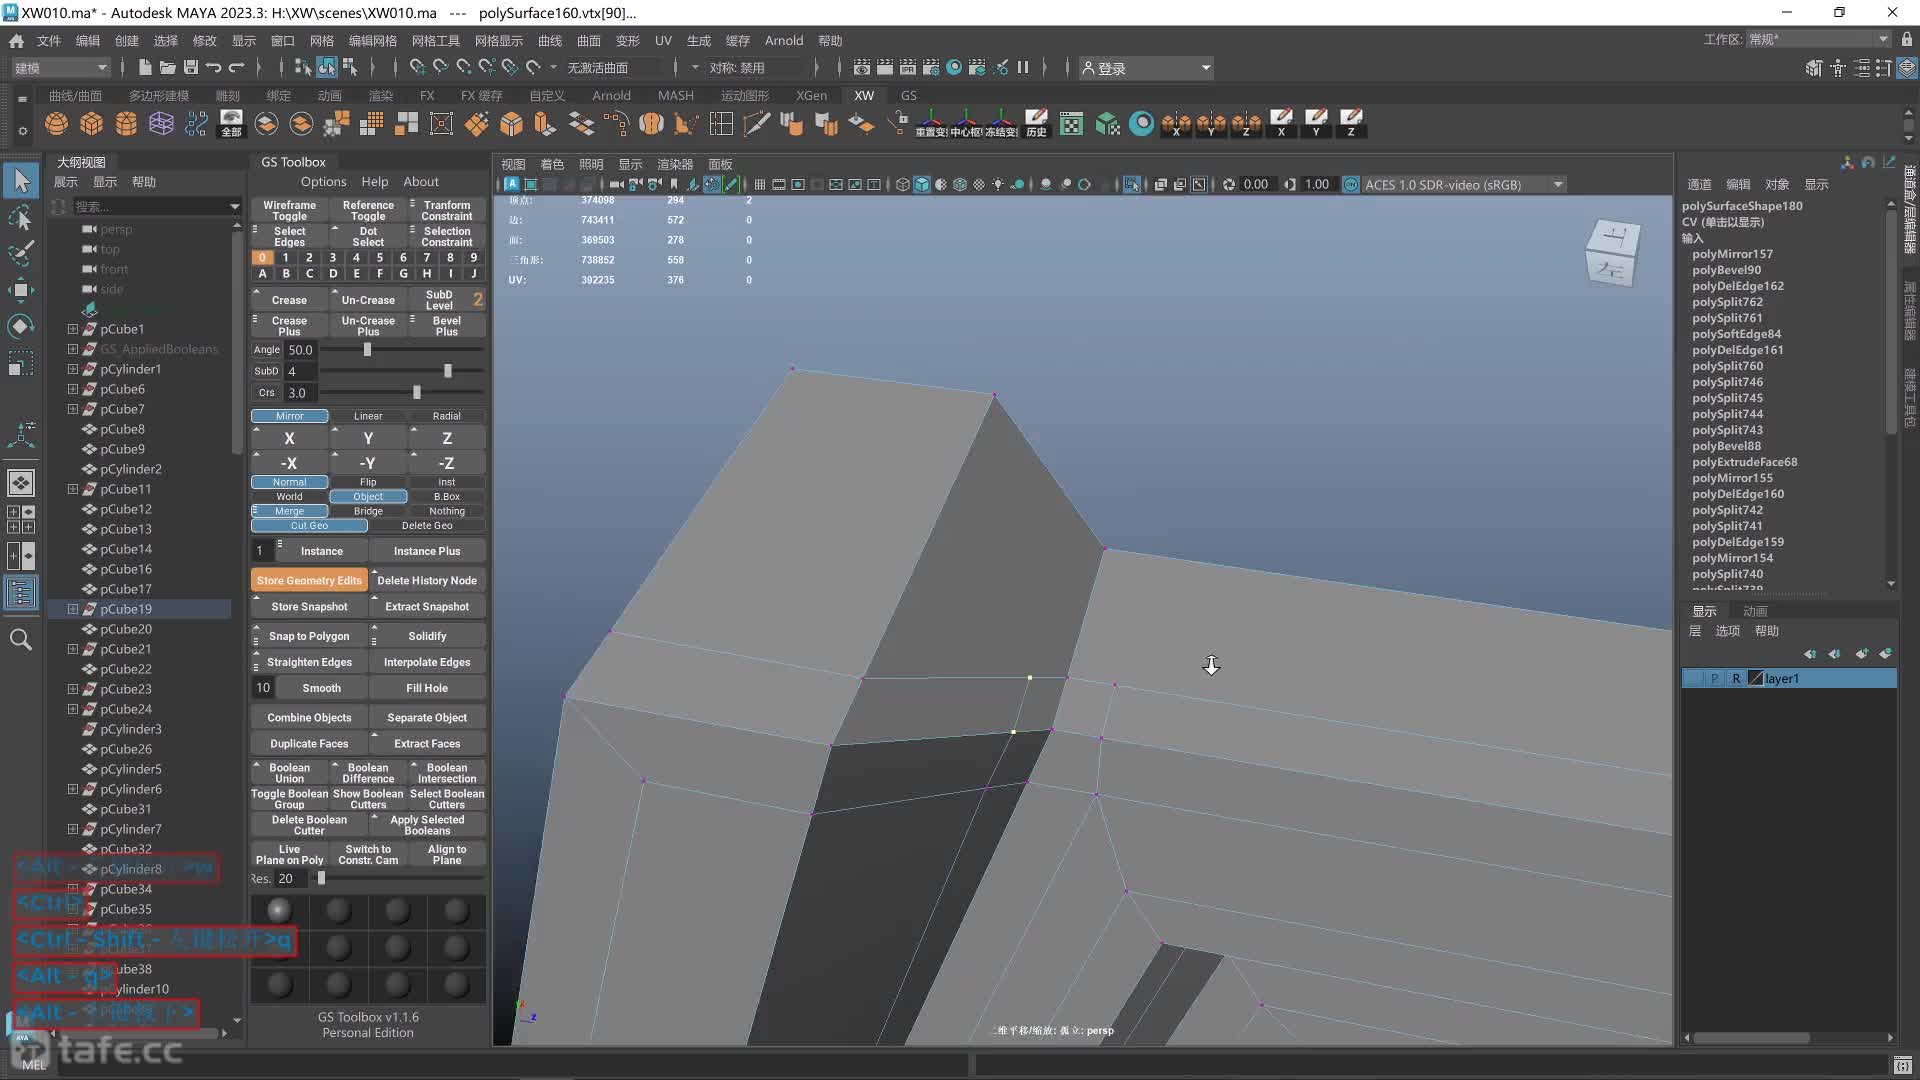Toggle layer1 visibility P box
This screenshot has height=1080, width=1920.
click(x=1714, y=678)
